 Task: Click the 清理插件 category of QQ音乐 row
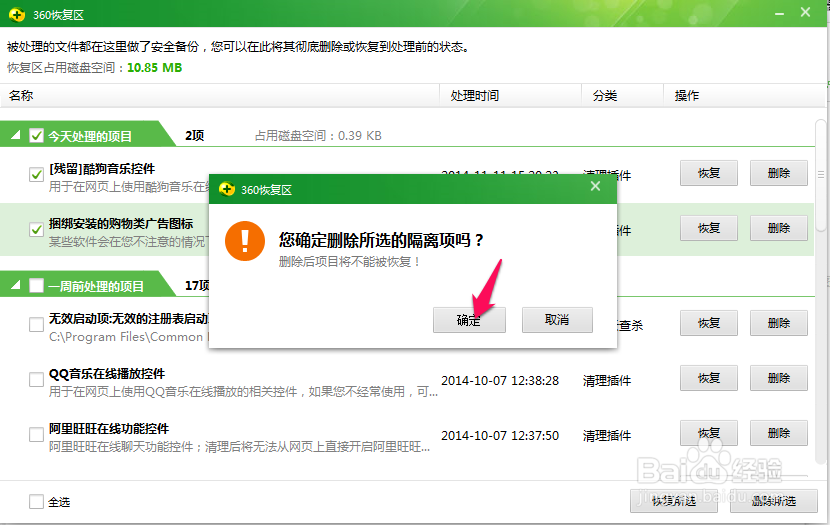(x=607, y=381)
